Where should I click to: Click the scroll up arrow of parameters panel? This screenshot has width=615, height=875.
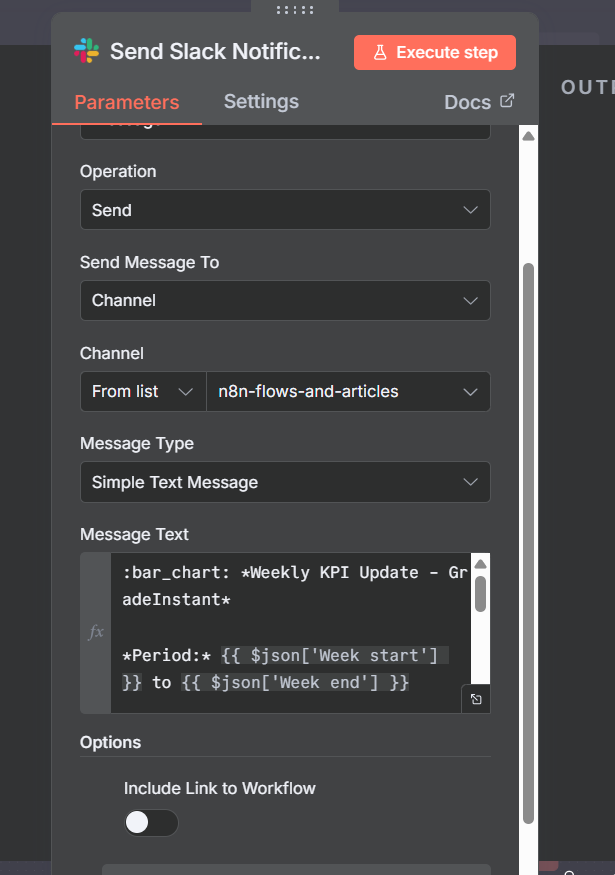coord(529,136)
